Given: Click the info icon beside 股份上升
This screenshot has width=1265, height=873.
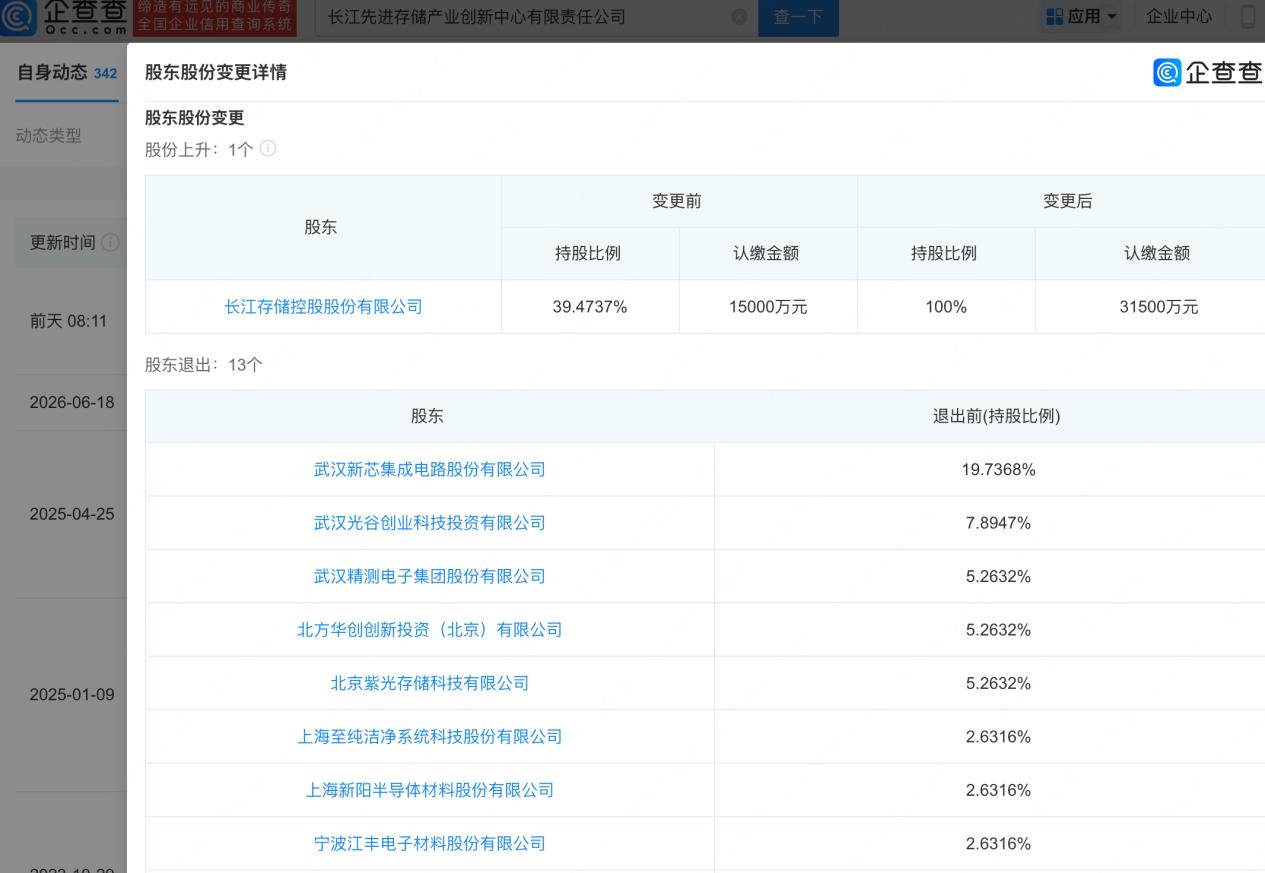Looking at the screenshot, I should click(268, 149).
